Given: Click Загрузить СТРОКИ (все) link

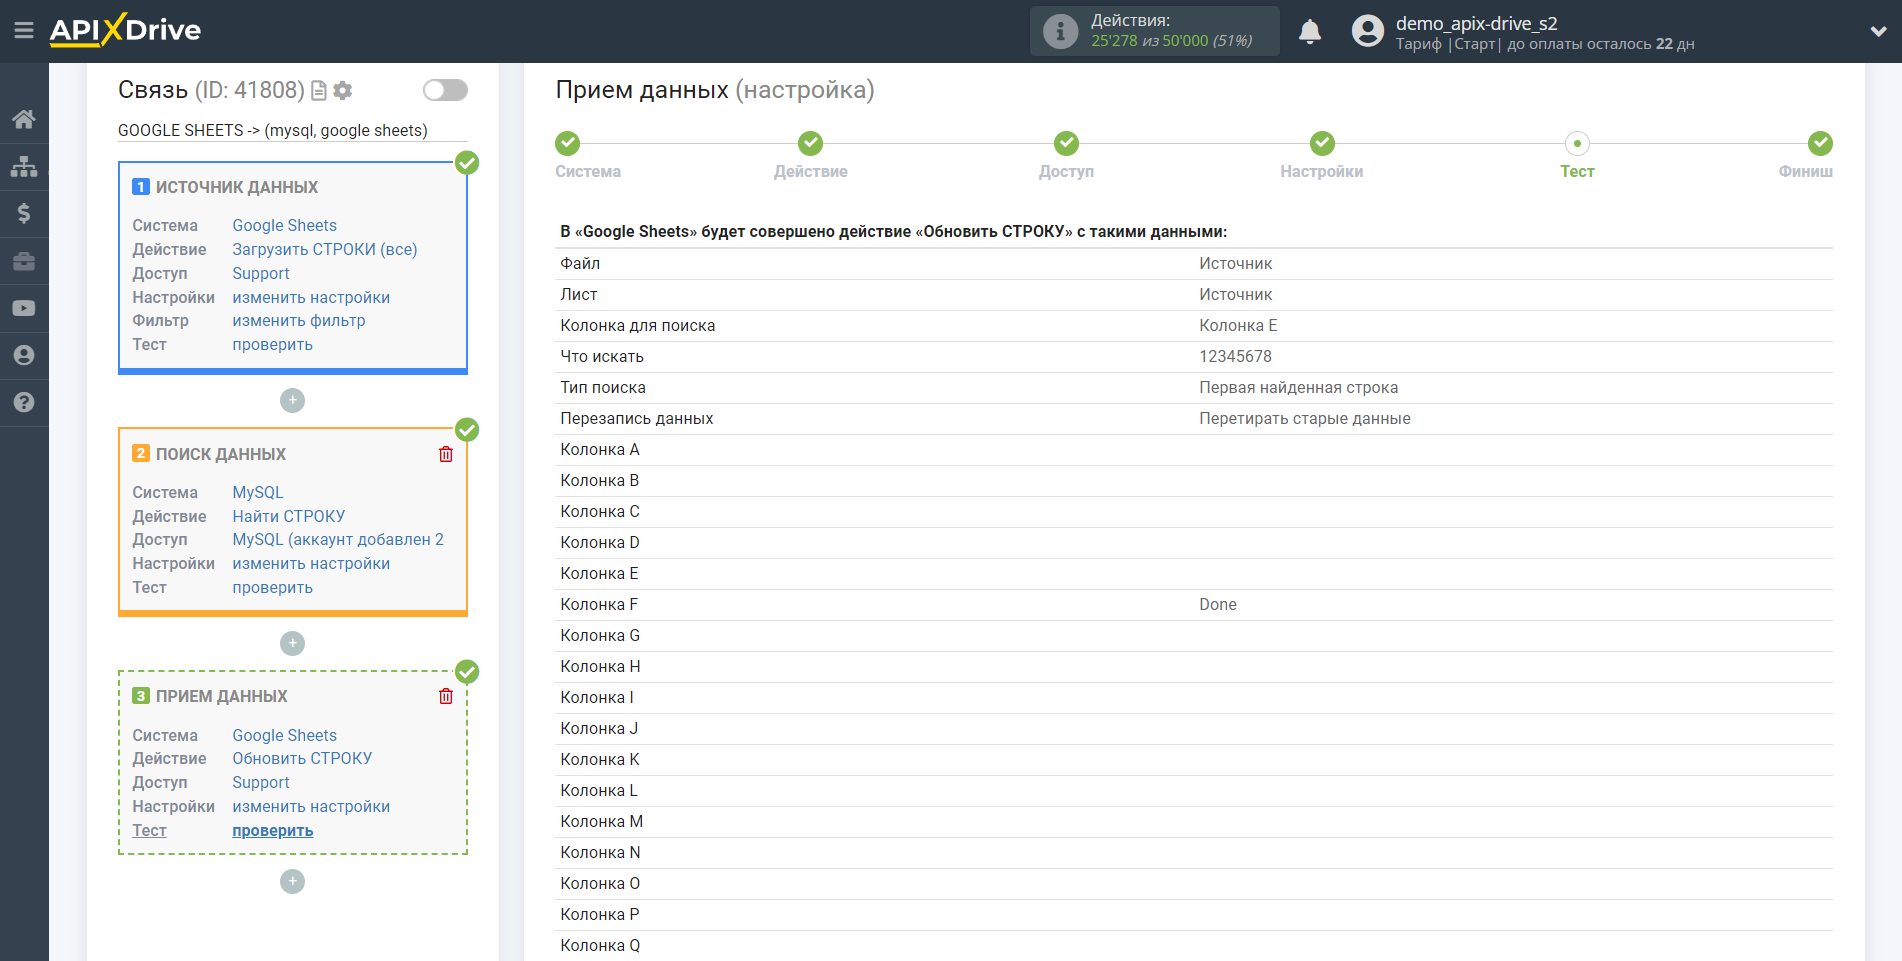Looking at the screenshot, I should 325,249.
